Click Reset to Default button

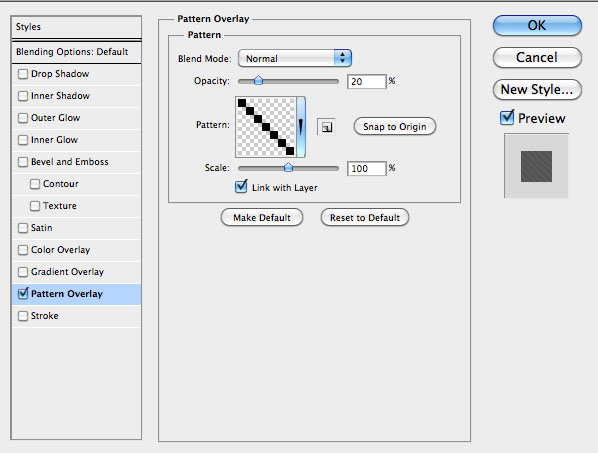point(365,218)
